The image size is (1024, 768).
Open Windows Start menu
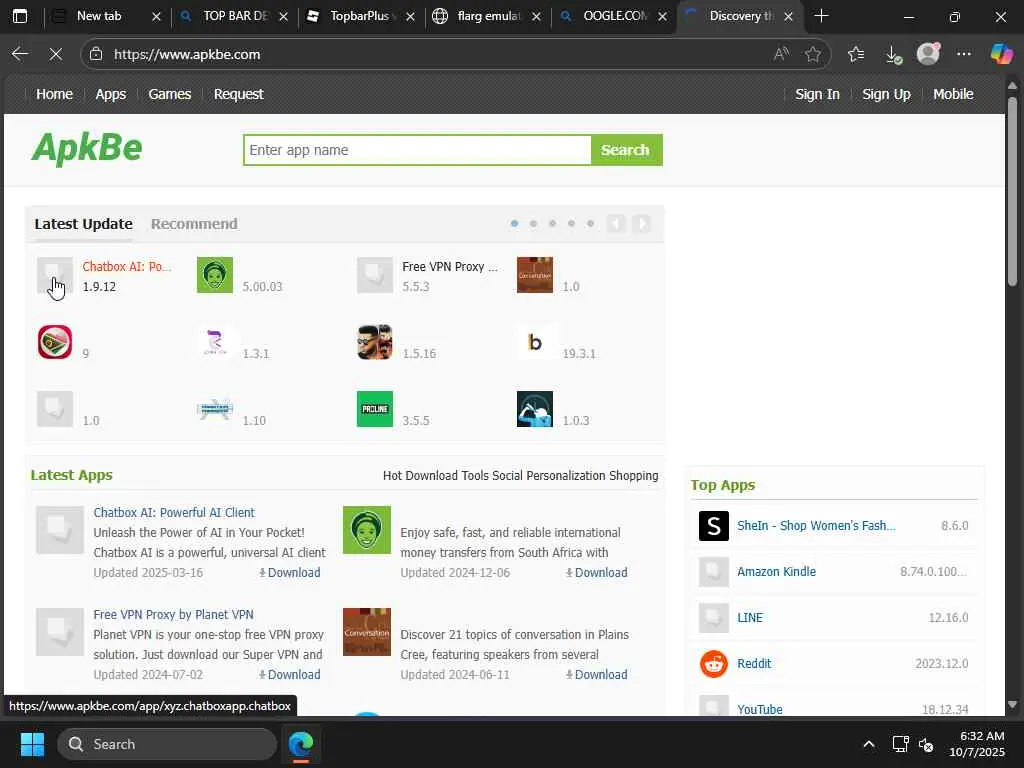coord(32,744)
